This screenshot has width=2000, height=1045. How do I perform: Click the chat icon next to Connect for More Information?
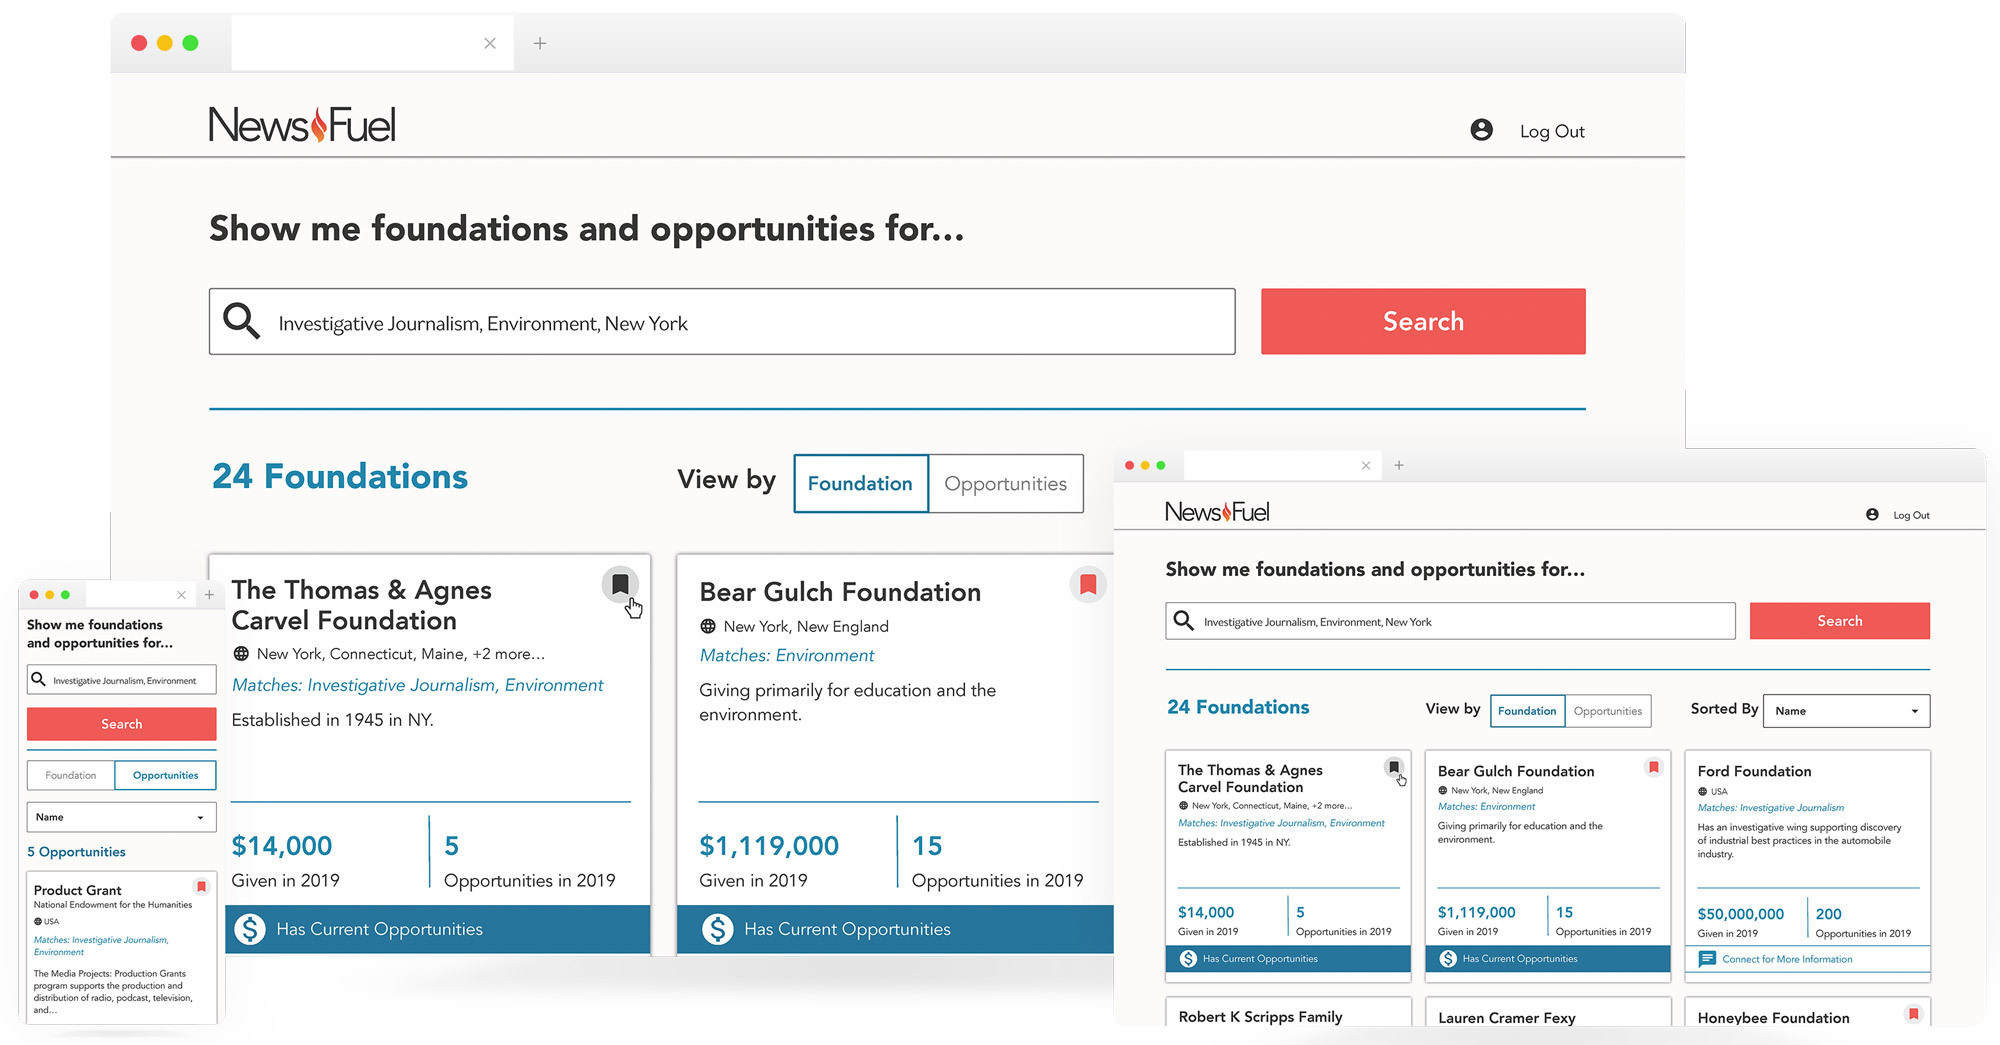(x=1707, y=959)
